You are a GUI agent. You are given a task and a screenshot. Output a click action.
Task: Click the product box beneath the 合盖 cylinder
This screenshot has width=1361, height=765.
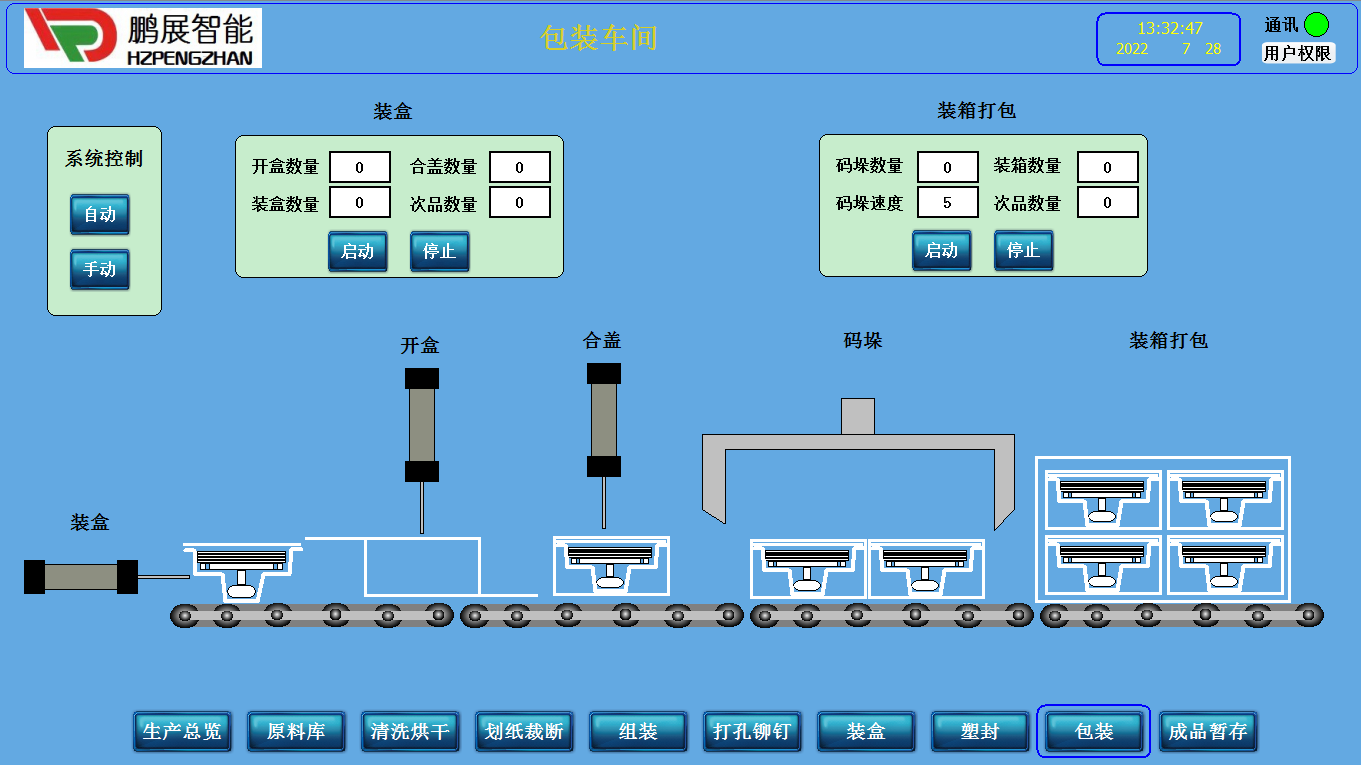click(611, 566)
